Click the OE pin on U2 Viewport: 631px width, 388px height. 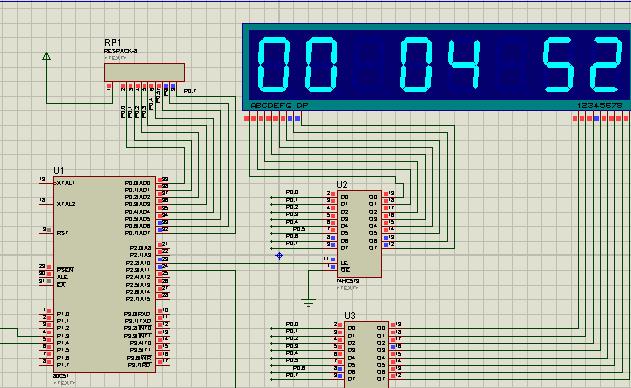[x=345, y=269]
